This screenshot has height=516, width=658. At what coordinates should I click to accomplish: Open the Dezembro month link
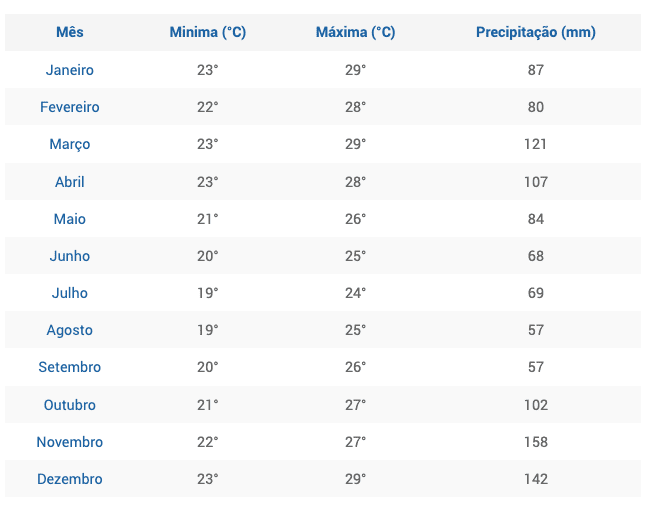(x=70, y=479)
